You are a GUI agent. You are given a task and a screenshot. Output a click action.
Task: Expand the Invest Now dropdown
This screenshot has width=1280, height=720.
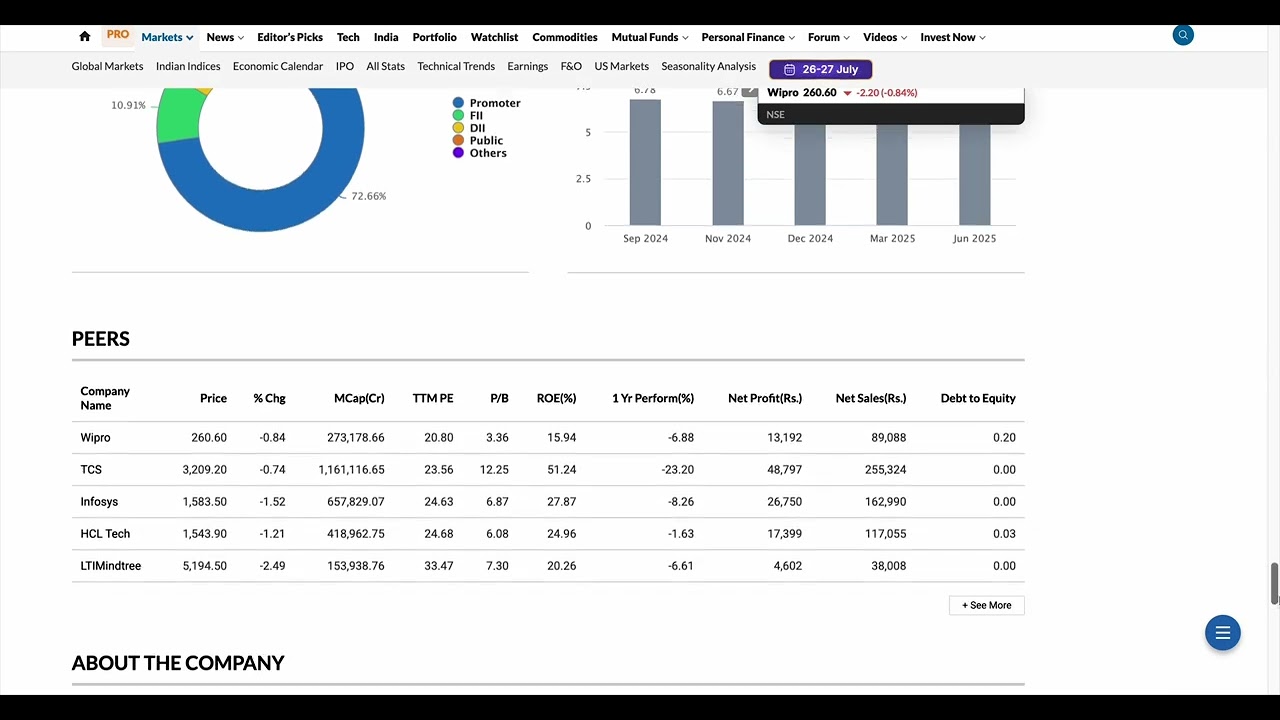953,37
